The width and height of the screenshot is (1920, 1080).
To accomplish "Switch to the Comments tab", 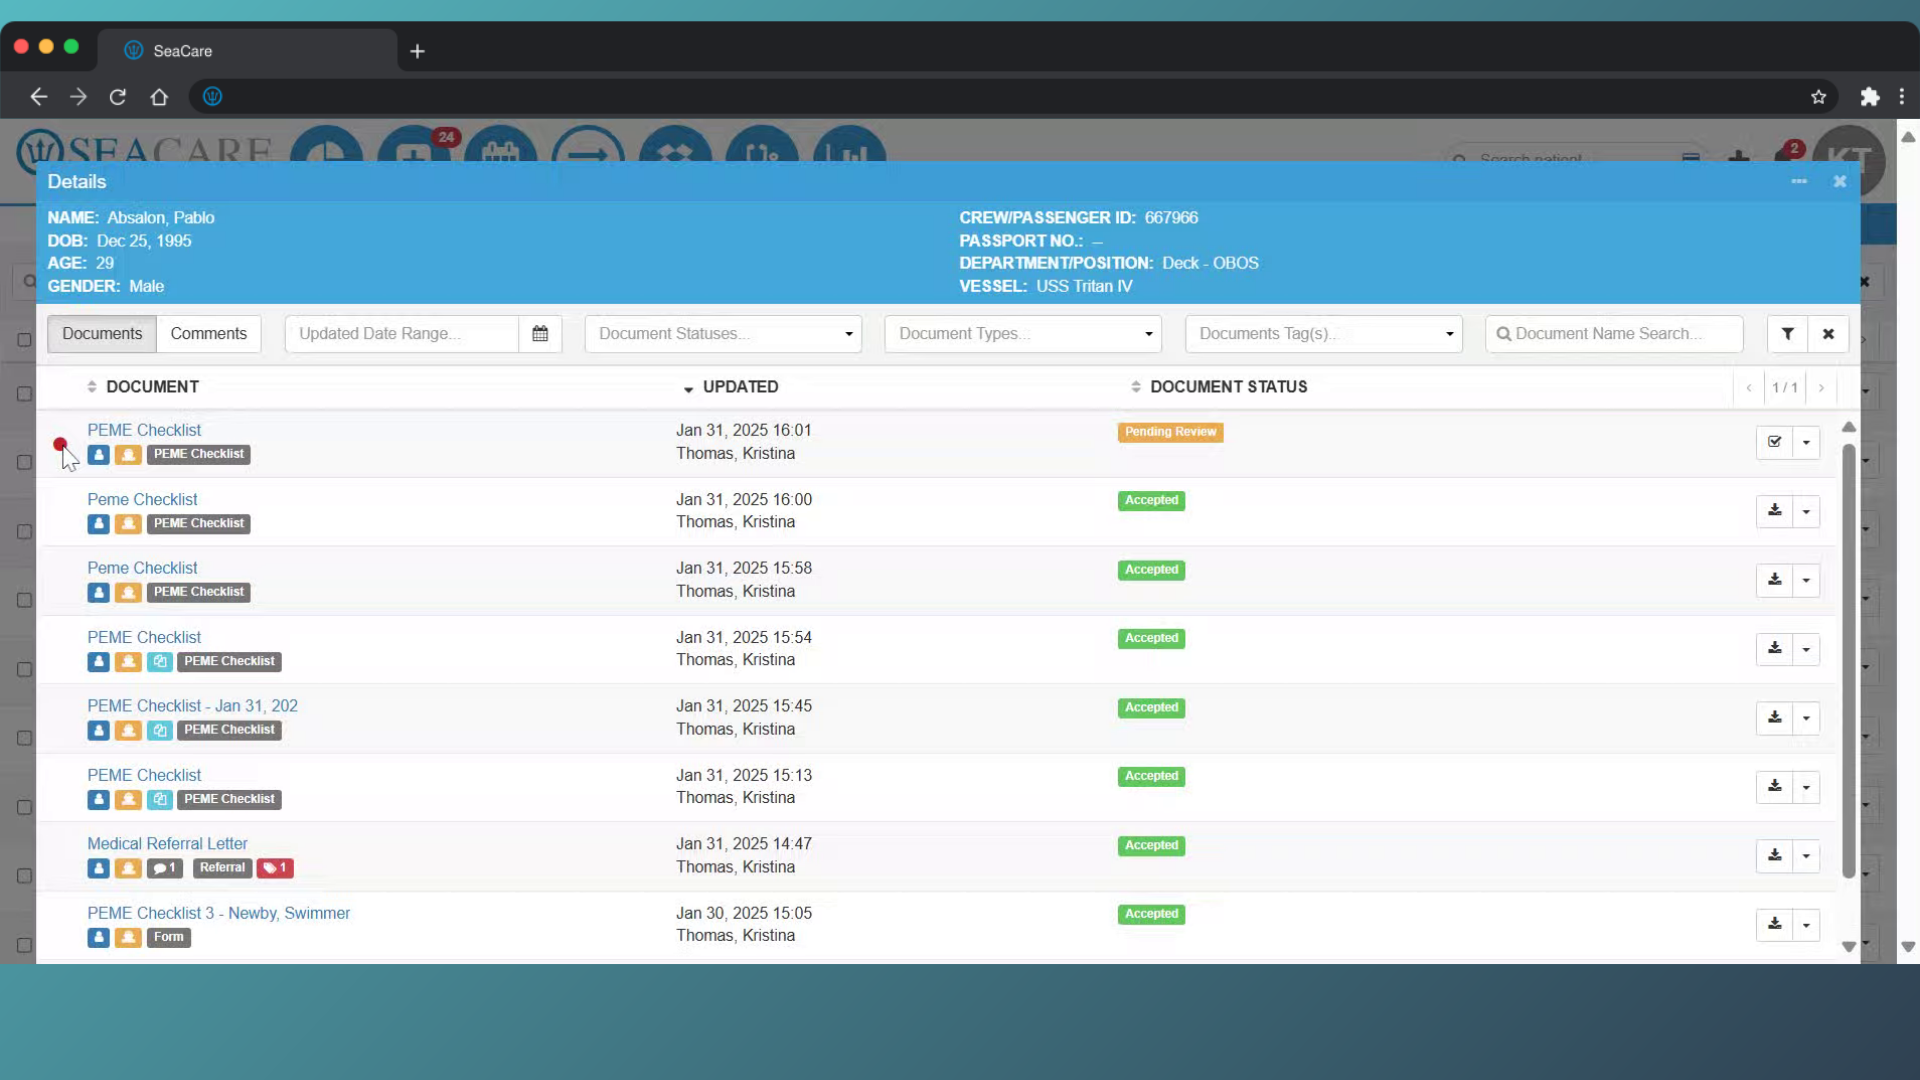I will click(208, 334).
